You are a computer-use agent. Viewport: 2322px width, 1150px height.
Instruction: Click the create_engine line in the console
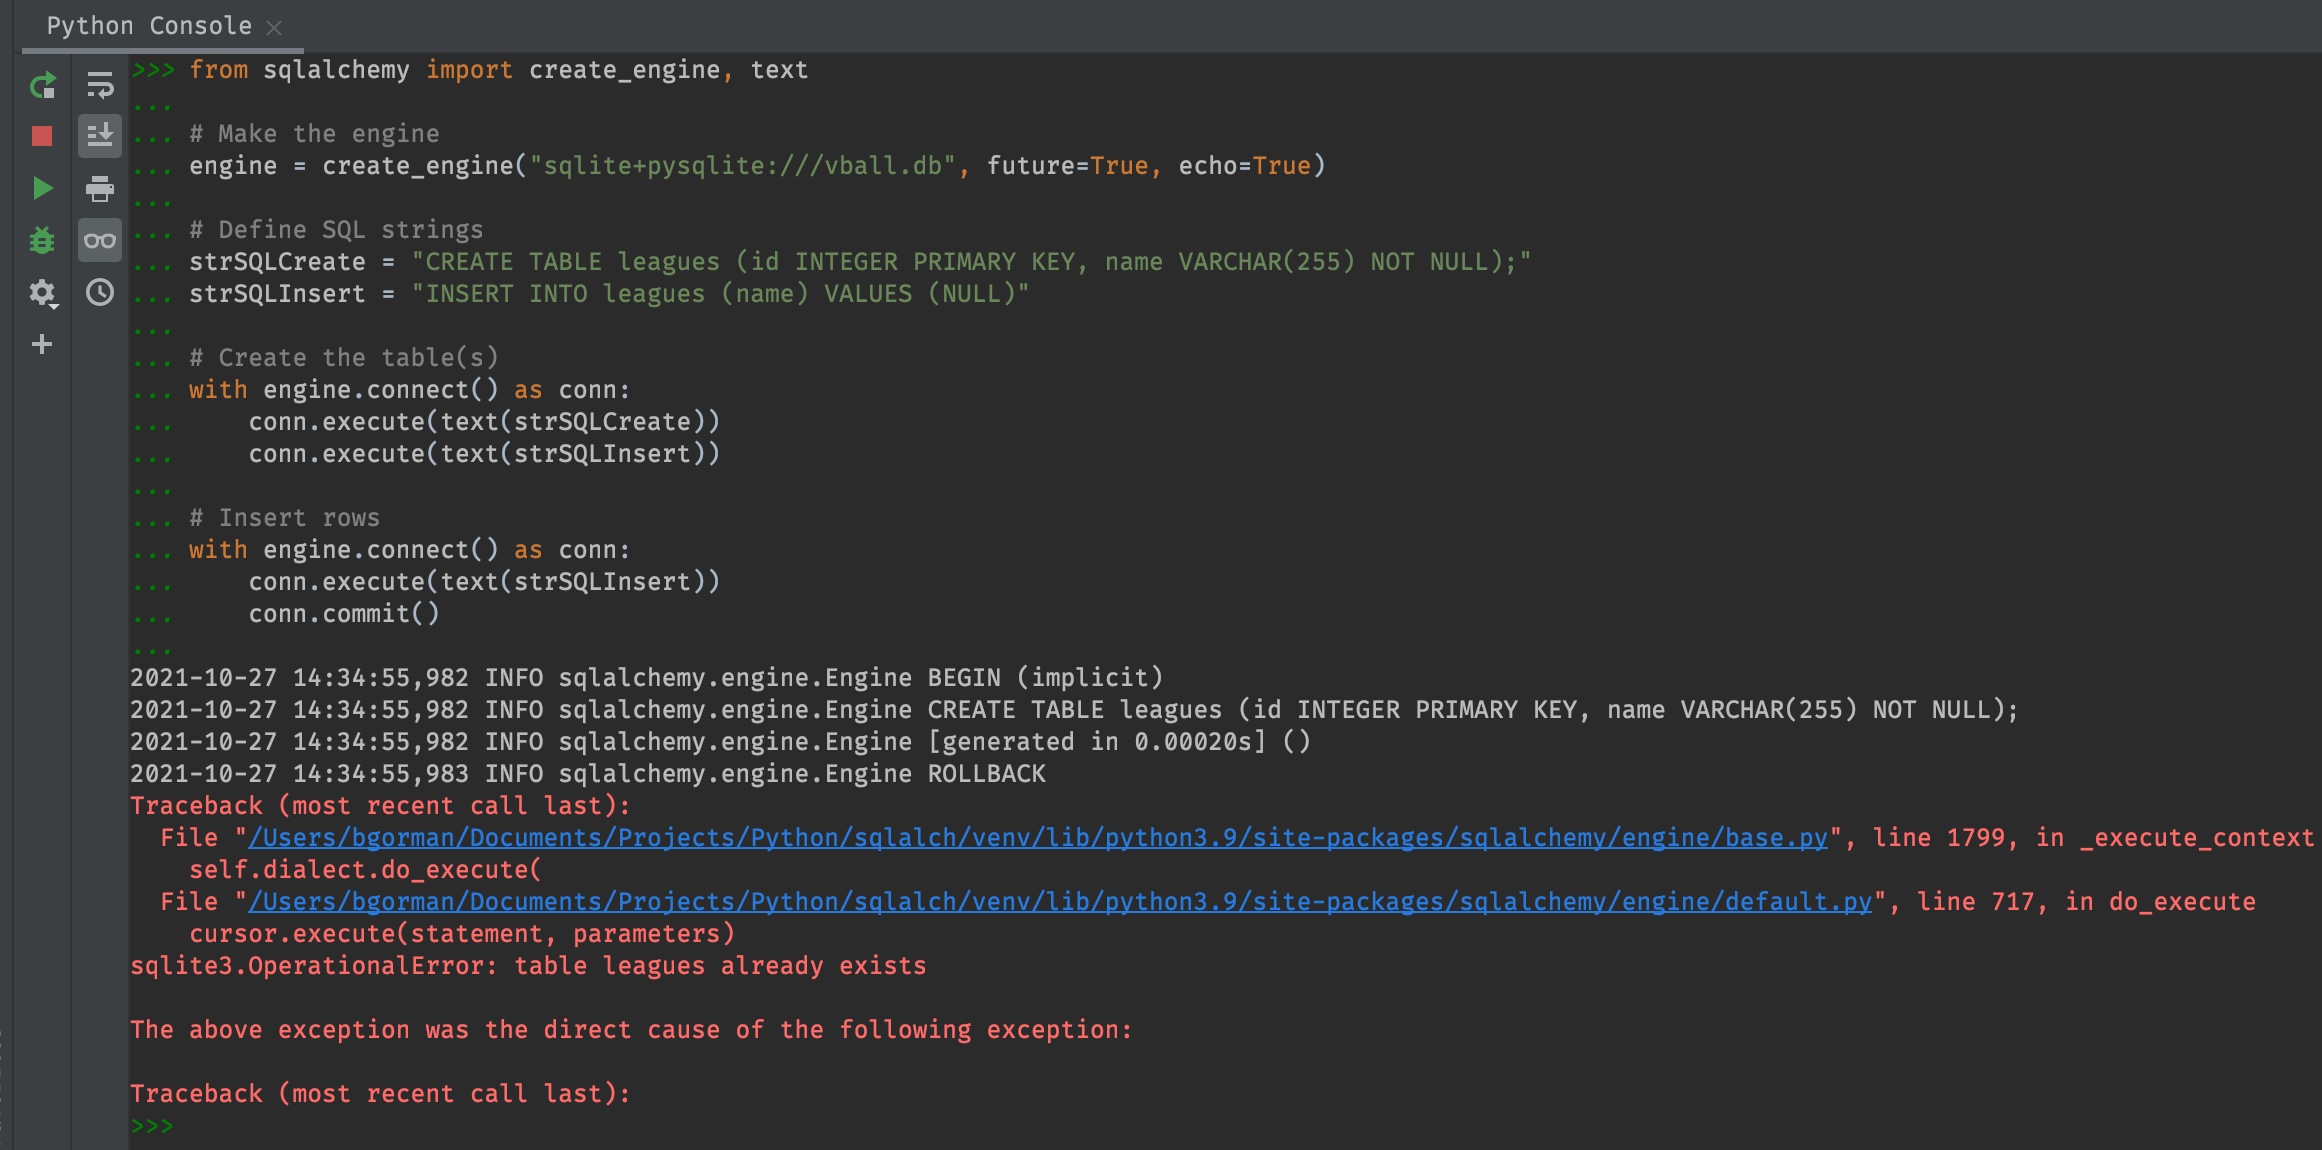coord(757,166)
